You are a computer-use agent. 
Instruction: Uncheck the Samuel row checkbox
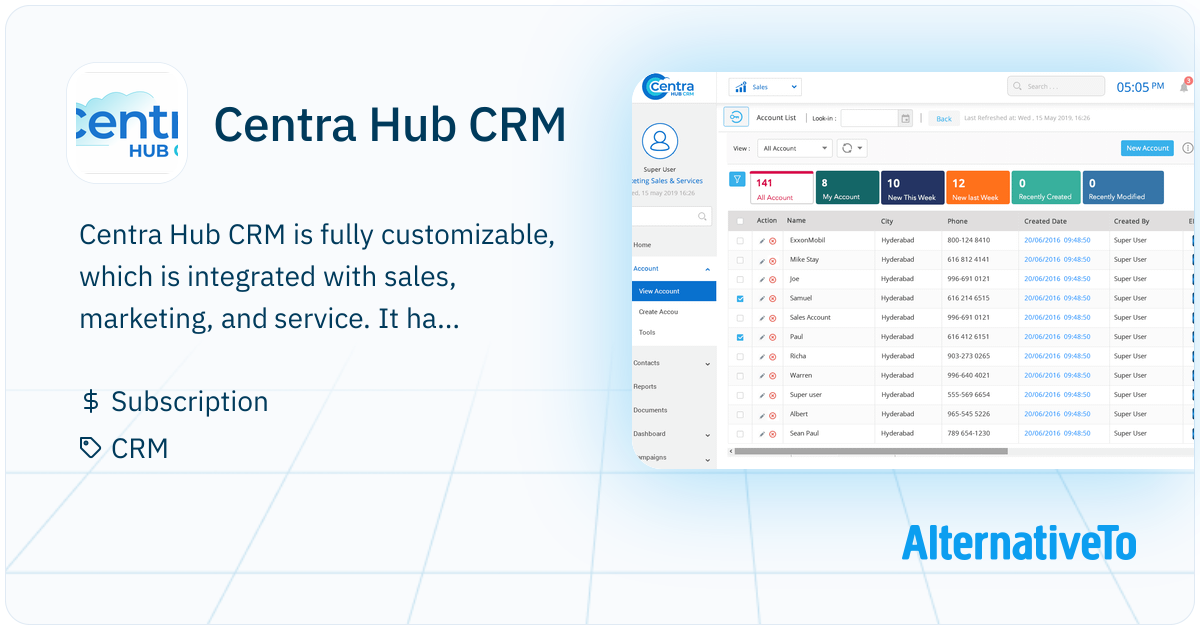click(x=740, y=298)
